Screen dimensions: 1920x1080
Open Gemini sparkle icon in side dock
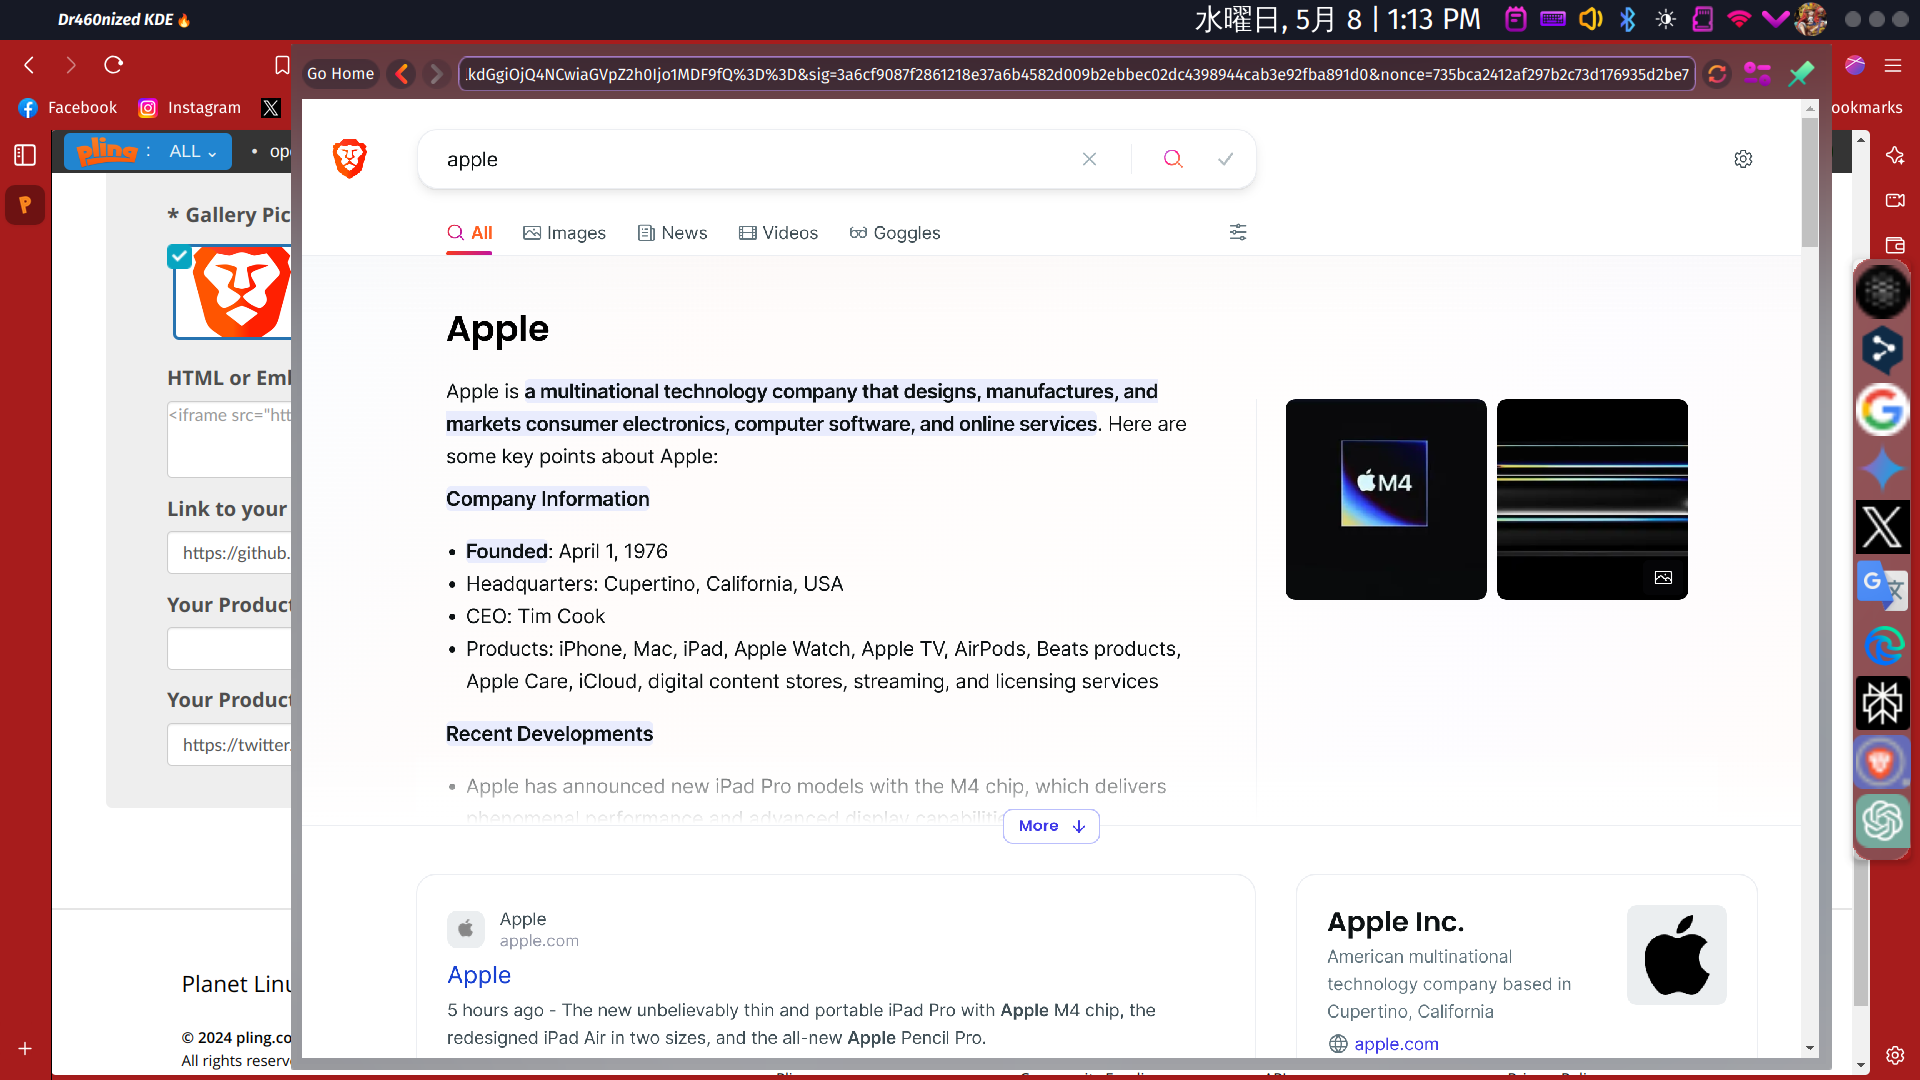point(1883,469)
